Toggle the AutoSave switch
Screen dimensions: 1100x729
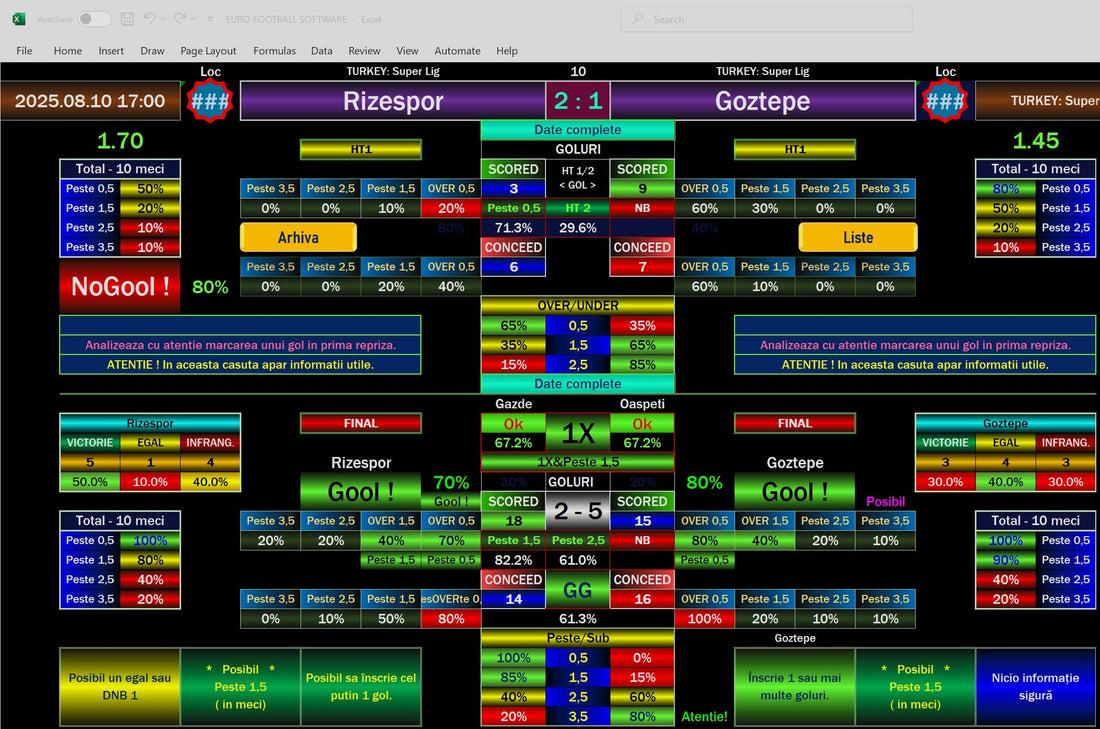pyautogui.click(x=95, y=19)
